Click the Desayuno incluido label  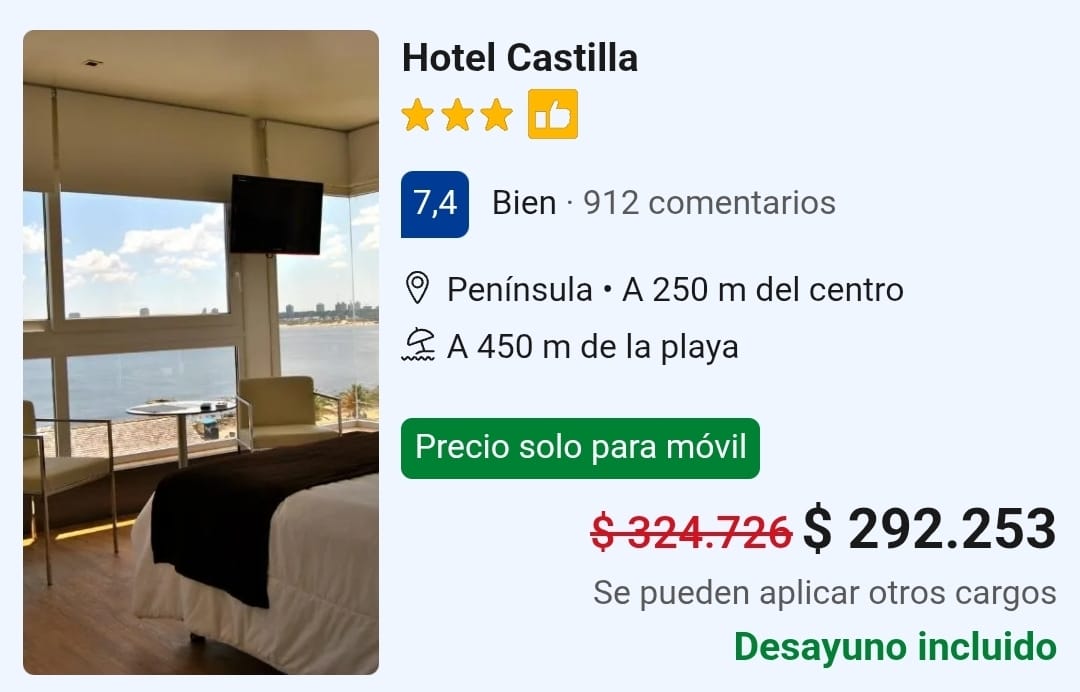[895, 647]
